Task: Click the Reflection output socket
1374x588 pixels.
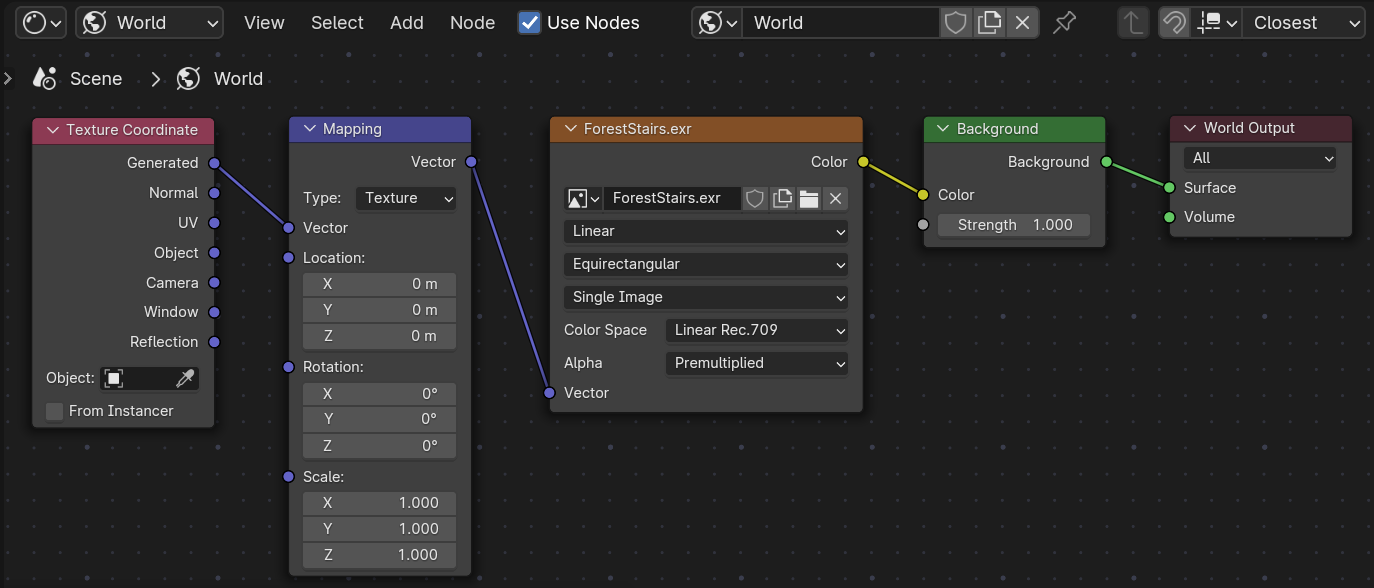Action: pos(213,342)
